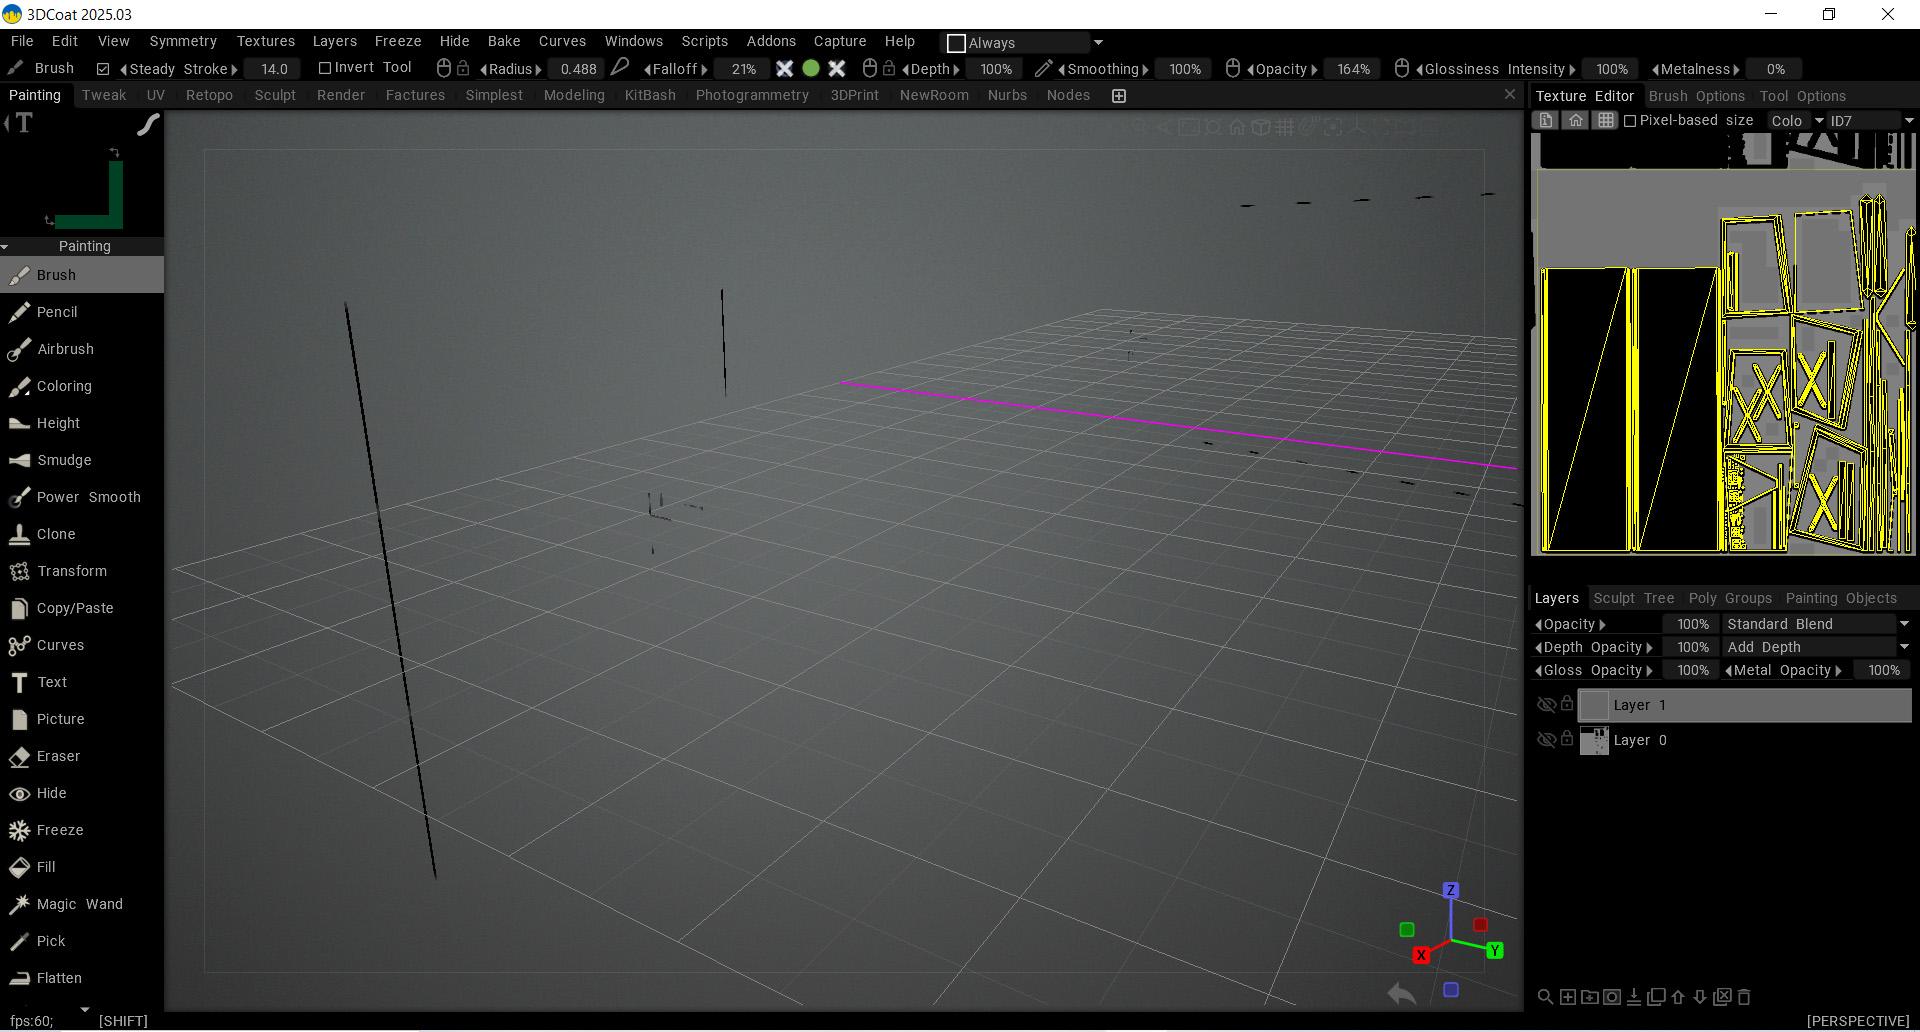The width and height of the screenshot is (1920, 1032).
Task: Disable the Steady Stroke checkbox
Action: click(x=103, y=69)
